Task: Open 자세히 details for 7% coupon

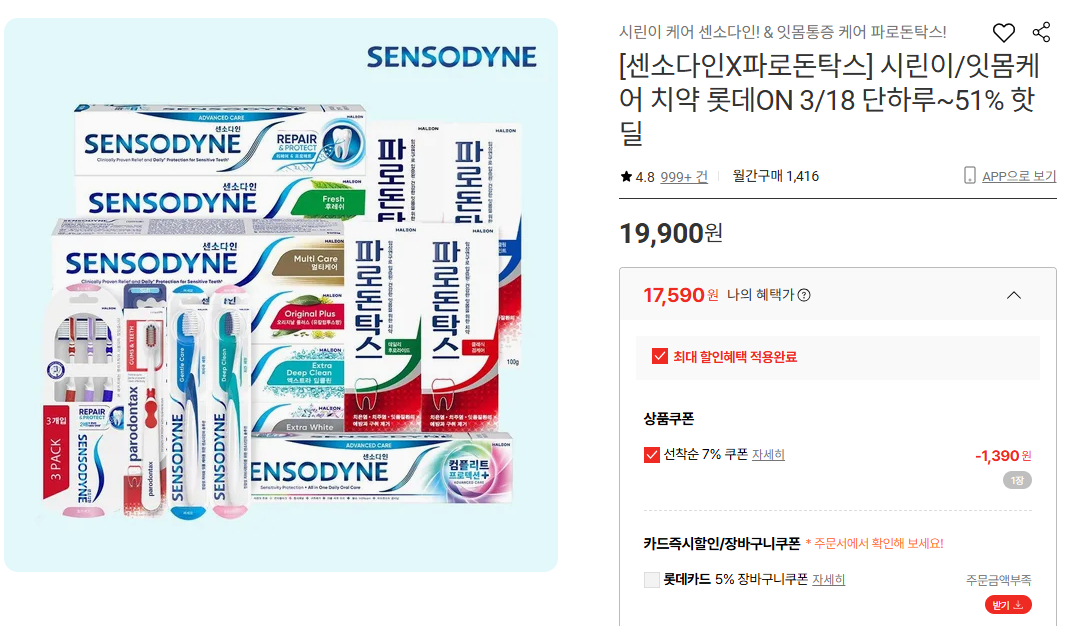Action: tap(768, 455)
